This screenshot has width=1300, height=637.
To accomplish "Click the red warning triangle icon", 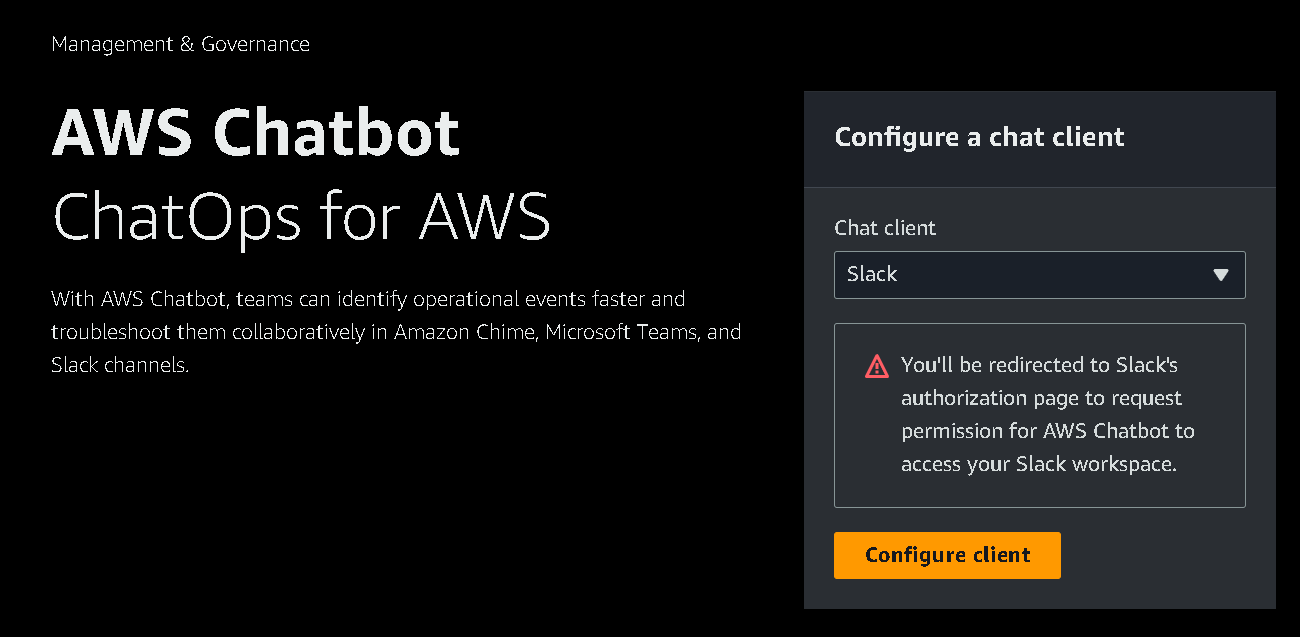I will tap(876, 366).
